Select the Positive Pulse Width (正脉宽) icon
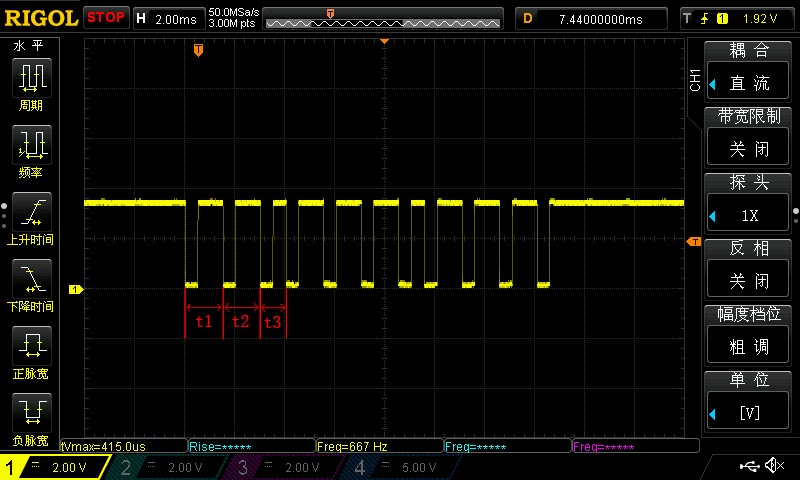Viewport: 800px width, 480px height. click(x=31, y=346)
